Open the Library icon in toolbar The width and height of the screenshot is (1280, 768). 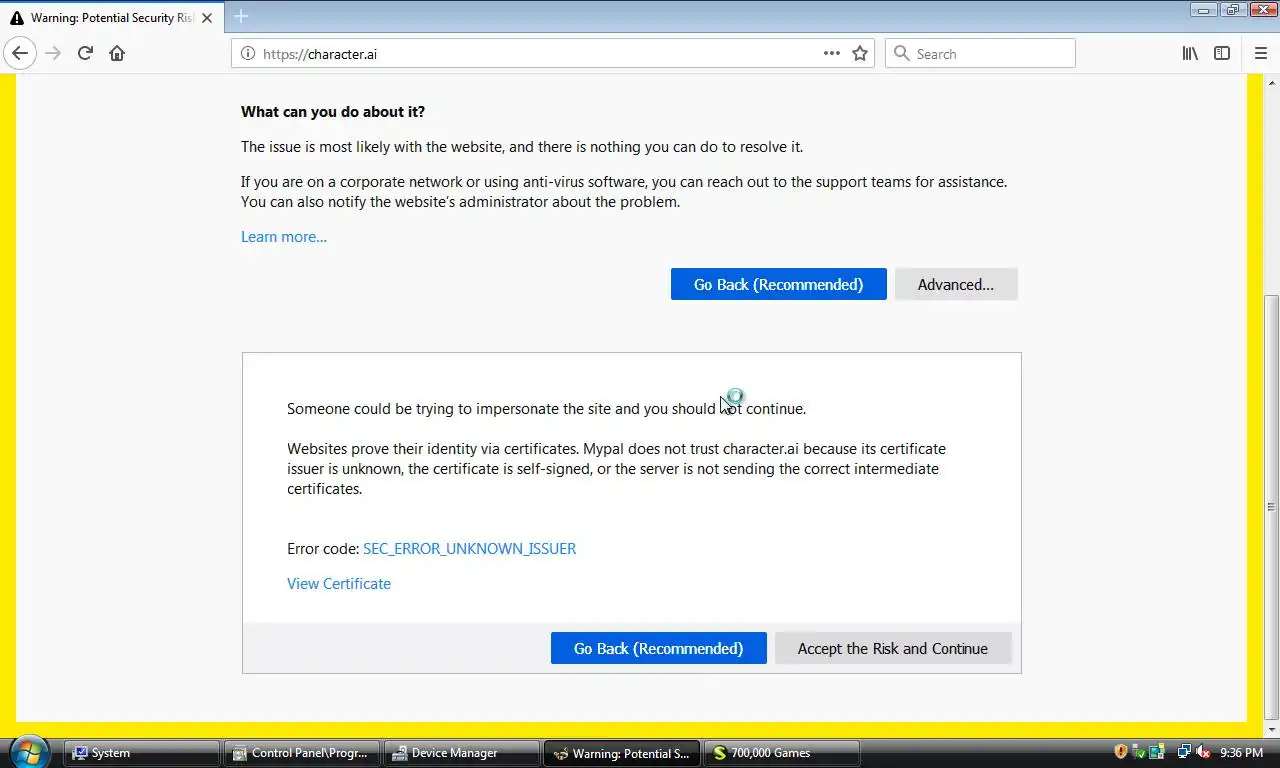click(x=1190, y=53)
